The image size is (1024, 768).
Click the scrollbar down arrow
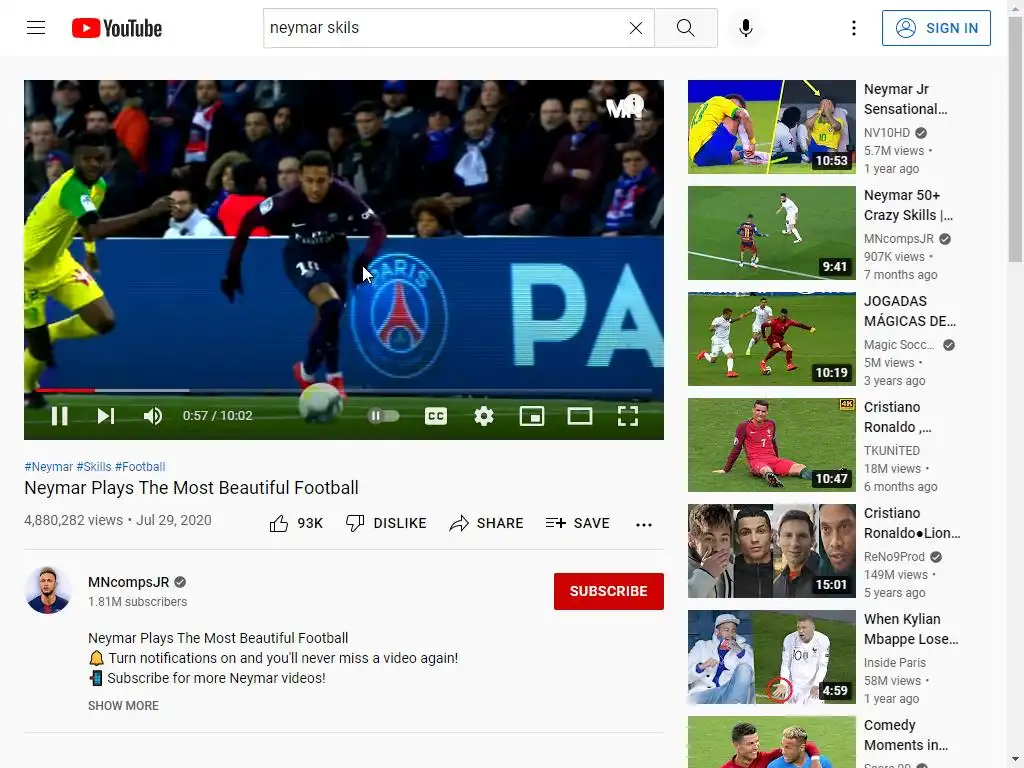point(1016,760)
